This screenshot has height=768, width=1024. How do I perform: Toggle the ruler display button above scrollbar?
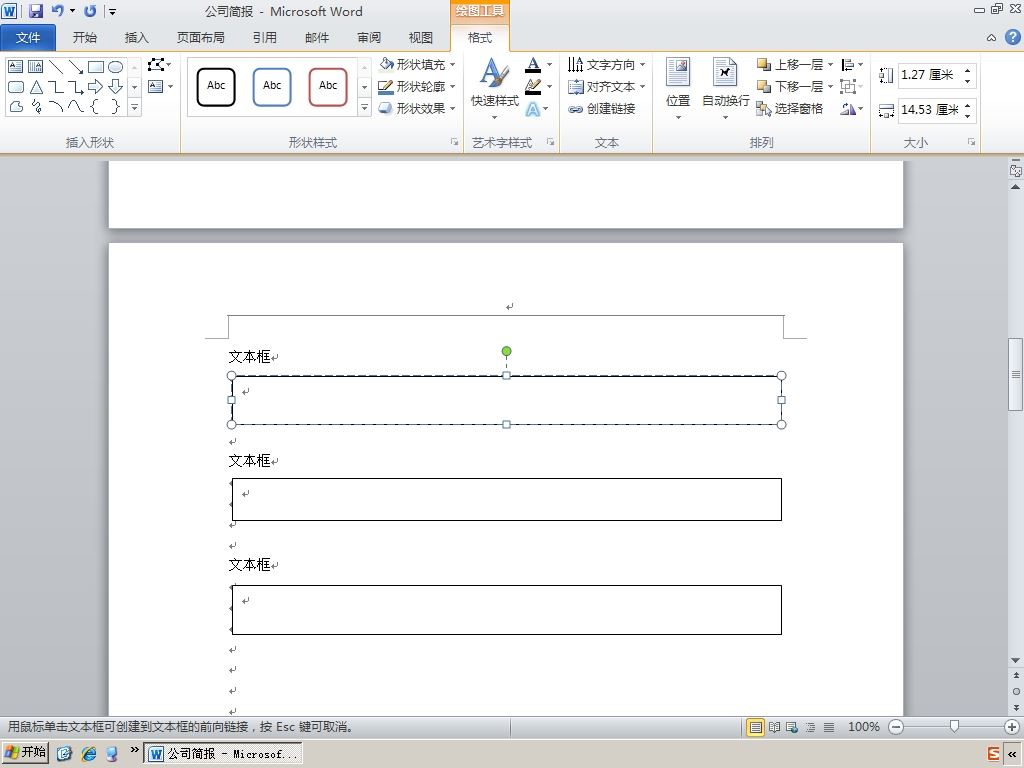pos(1016,170)
